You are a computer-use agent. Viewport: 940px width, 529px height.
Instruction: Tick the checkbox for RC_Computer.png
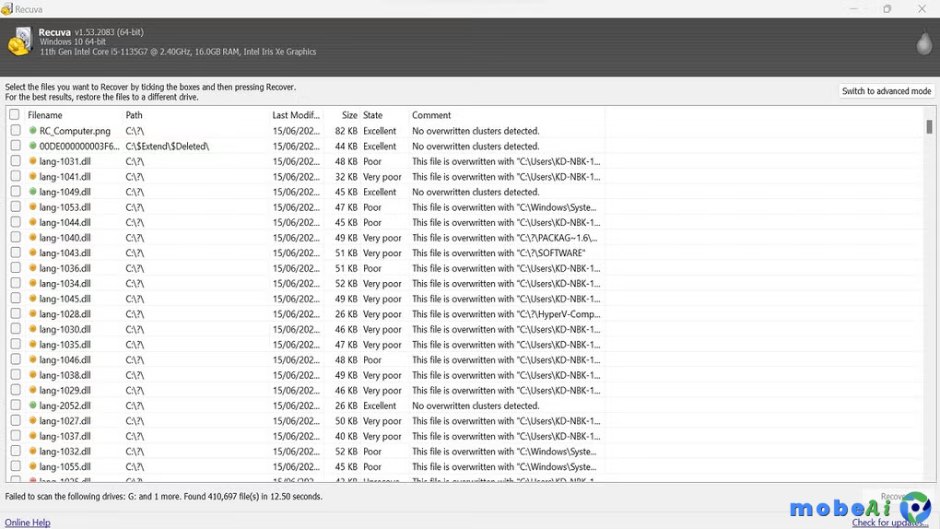[15, 131]
